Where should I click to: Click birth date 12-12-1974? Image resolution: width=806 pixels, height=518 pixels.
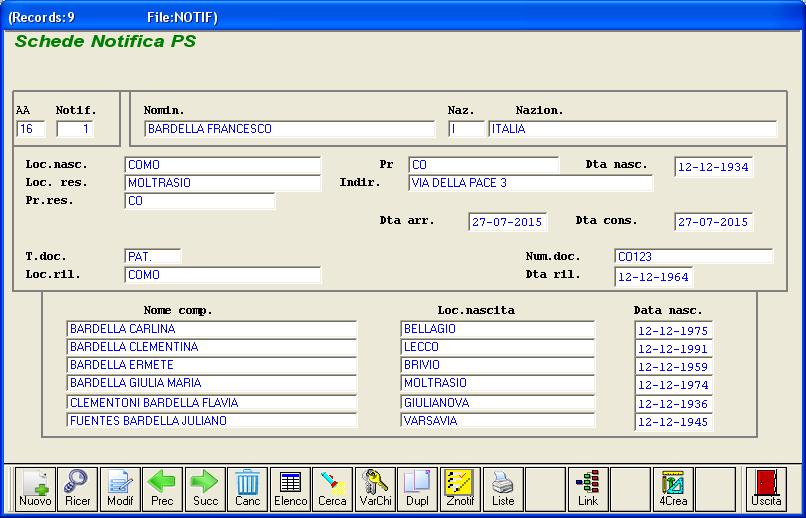pyautogui.click(x=673, y=384)
